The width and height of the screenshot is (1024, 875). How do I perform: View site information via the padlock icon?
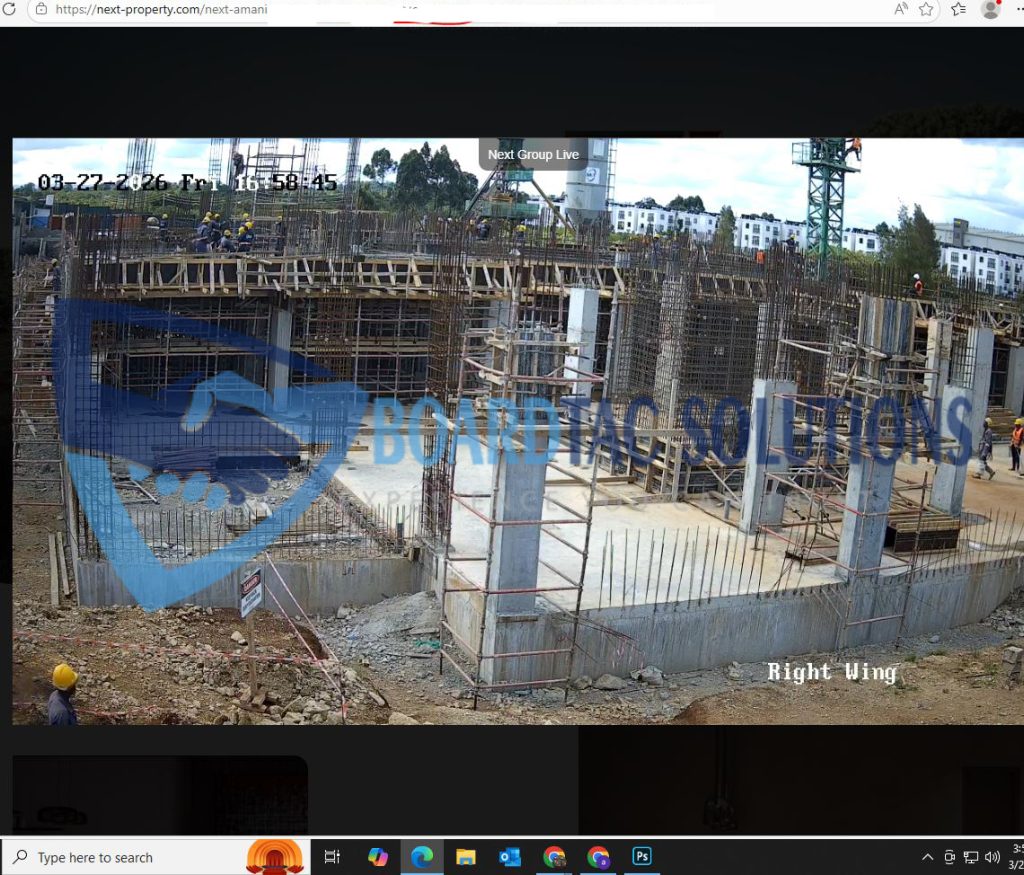(41, 9)
